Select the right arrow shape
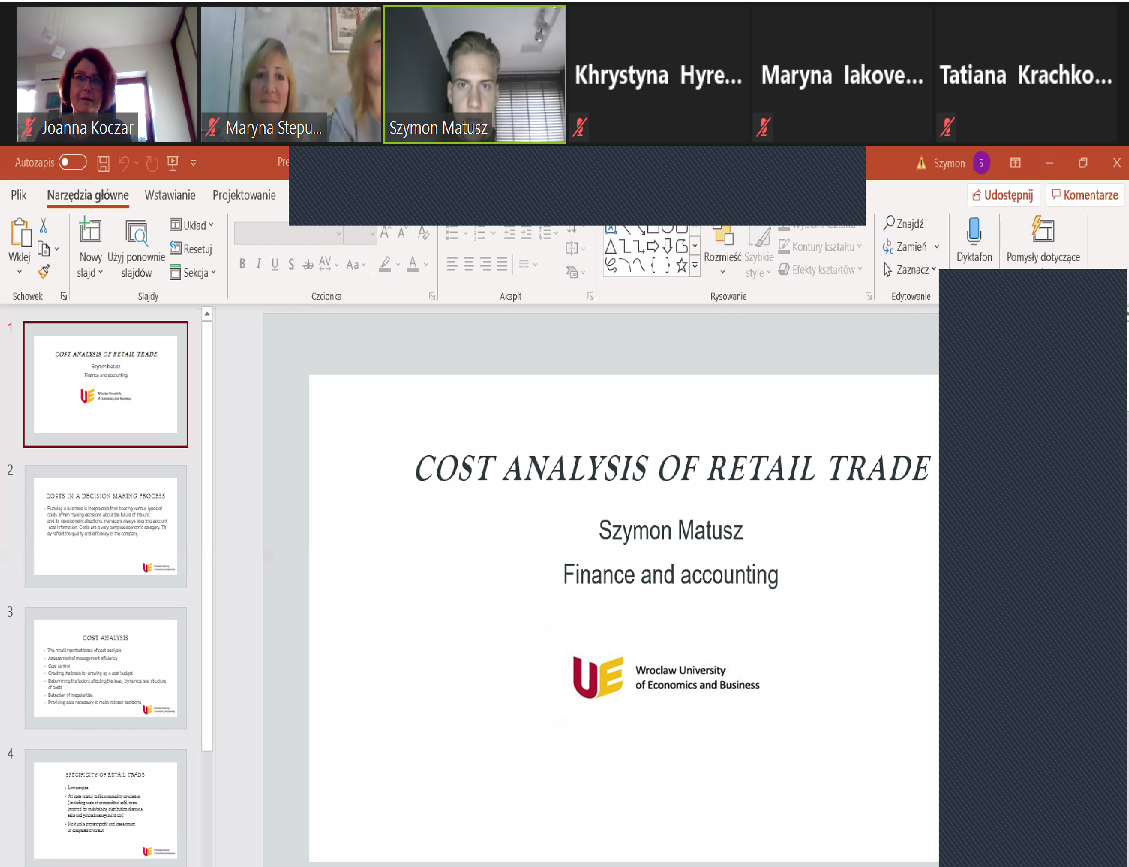 pyautogui.click(x=652, y=248)
